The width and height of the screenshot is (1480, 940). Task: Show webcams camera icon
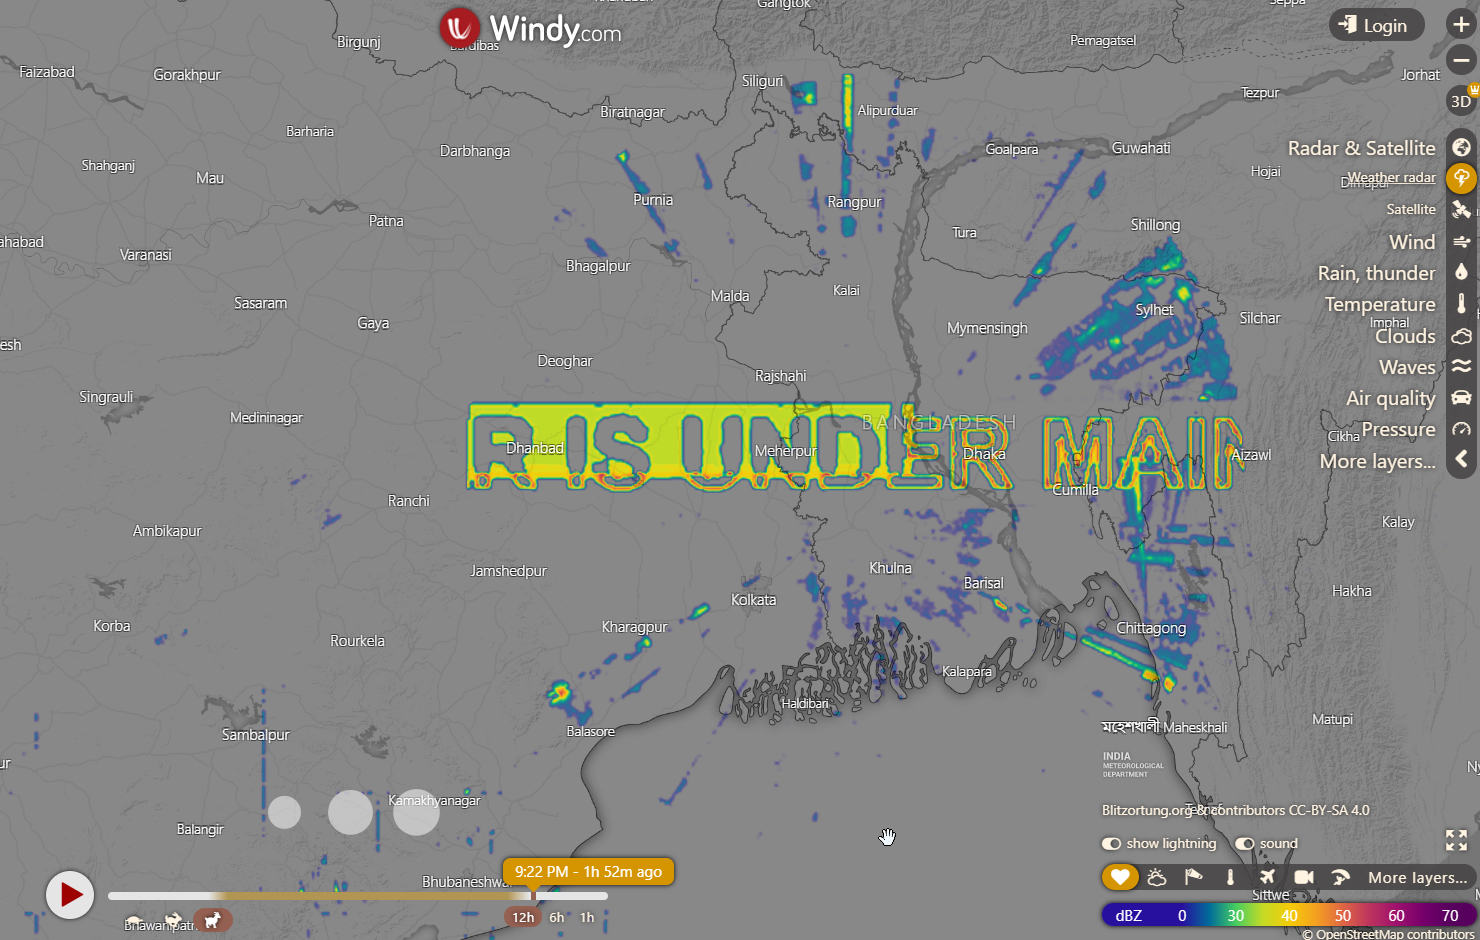[x=1304, y=877]
